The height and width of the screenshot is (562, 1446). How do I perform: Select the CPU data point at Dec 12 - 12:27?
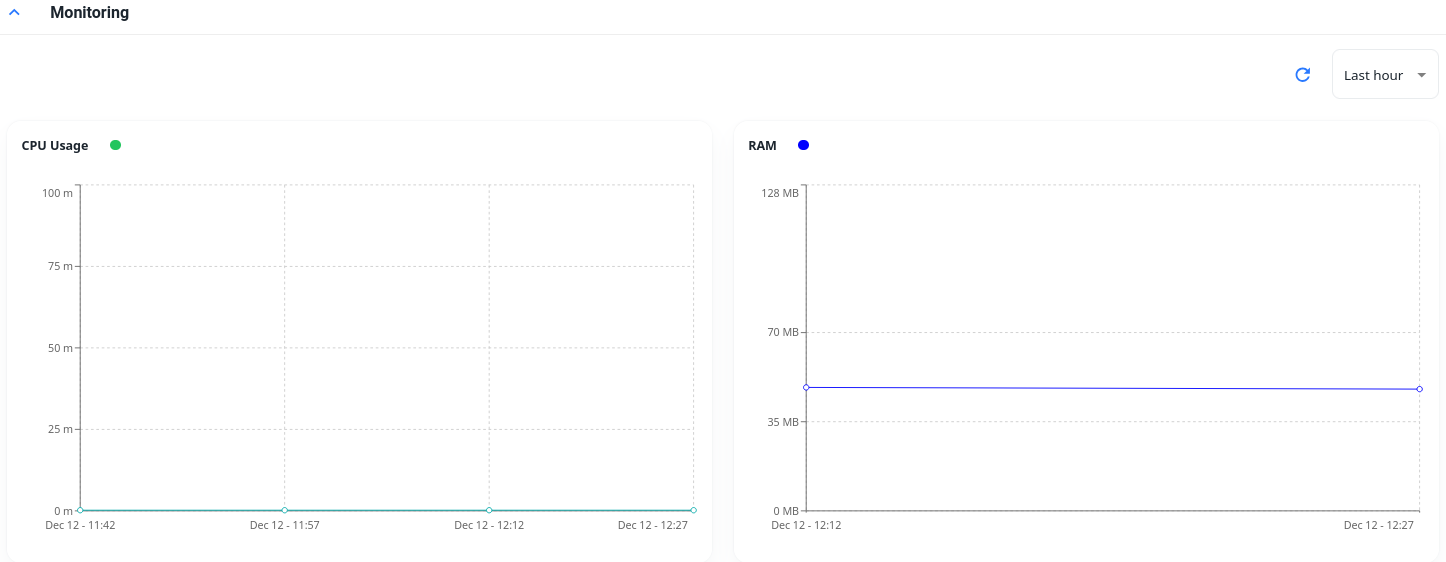tap(693, 510)
